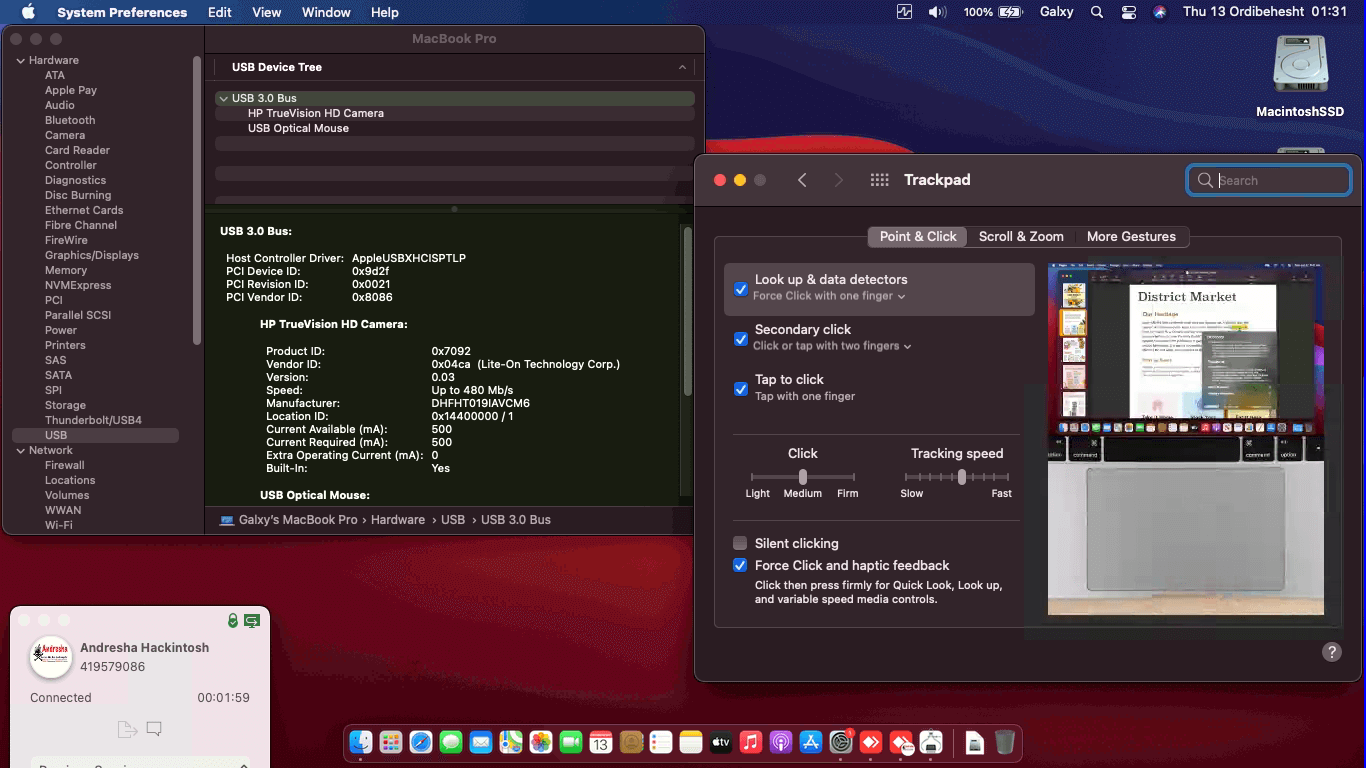1366x768 pixels.
Task: Open the Window menu in menu bar
Action: [326, 12]
